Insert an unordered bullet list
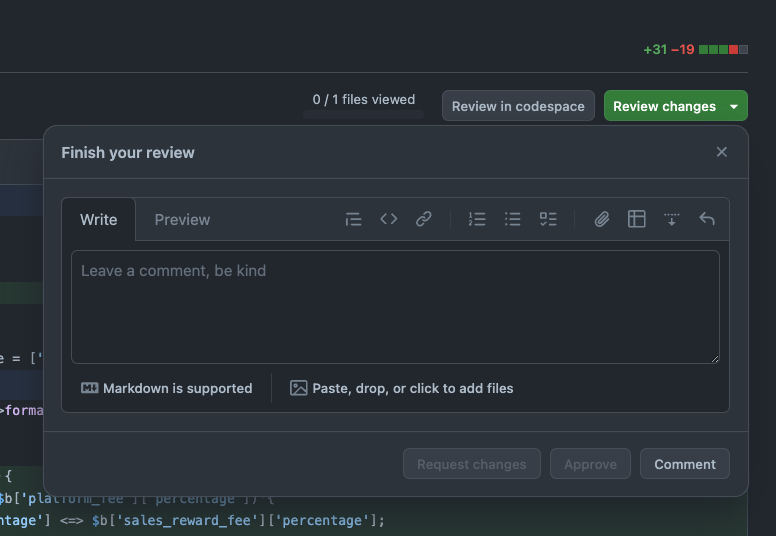The image size is (776, 536). click(x=512, y=219)
